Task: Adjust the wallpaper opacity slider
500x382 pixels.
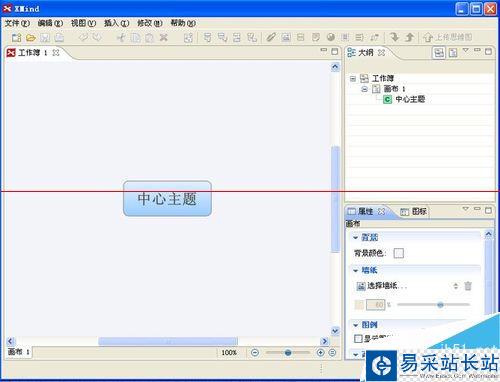Action: (x=440, y=304)
